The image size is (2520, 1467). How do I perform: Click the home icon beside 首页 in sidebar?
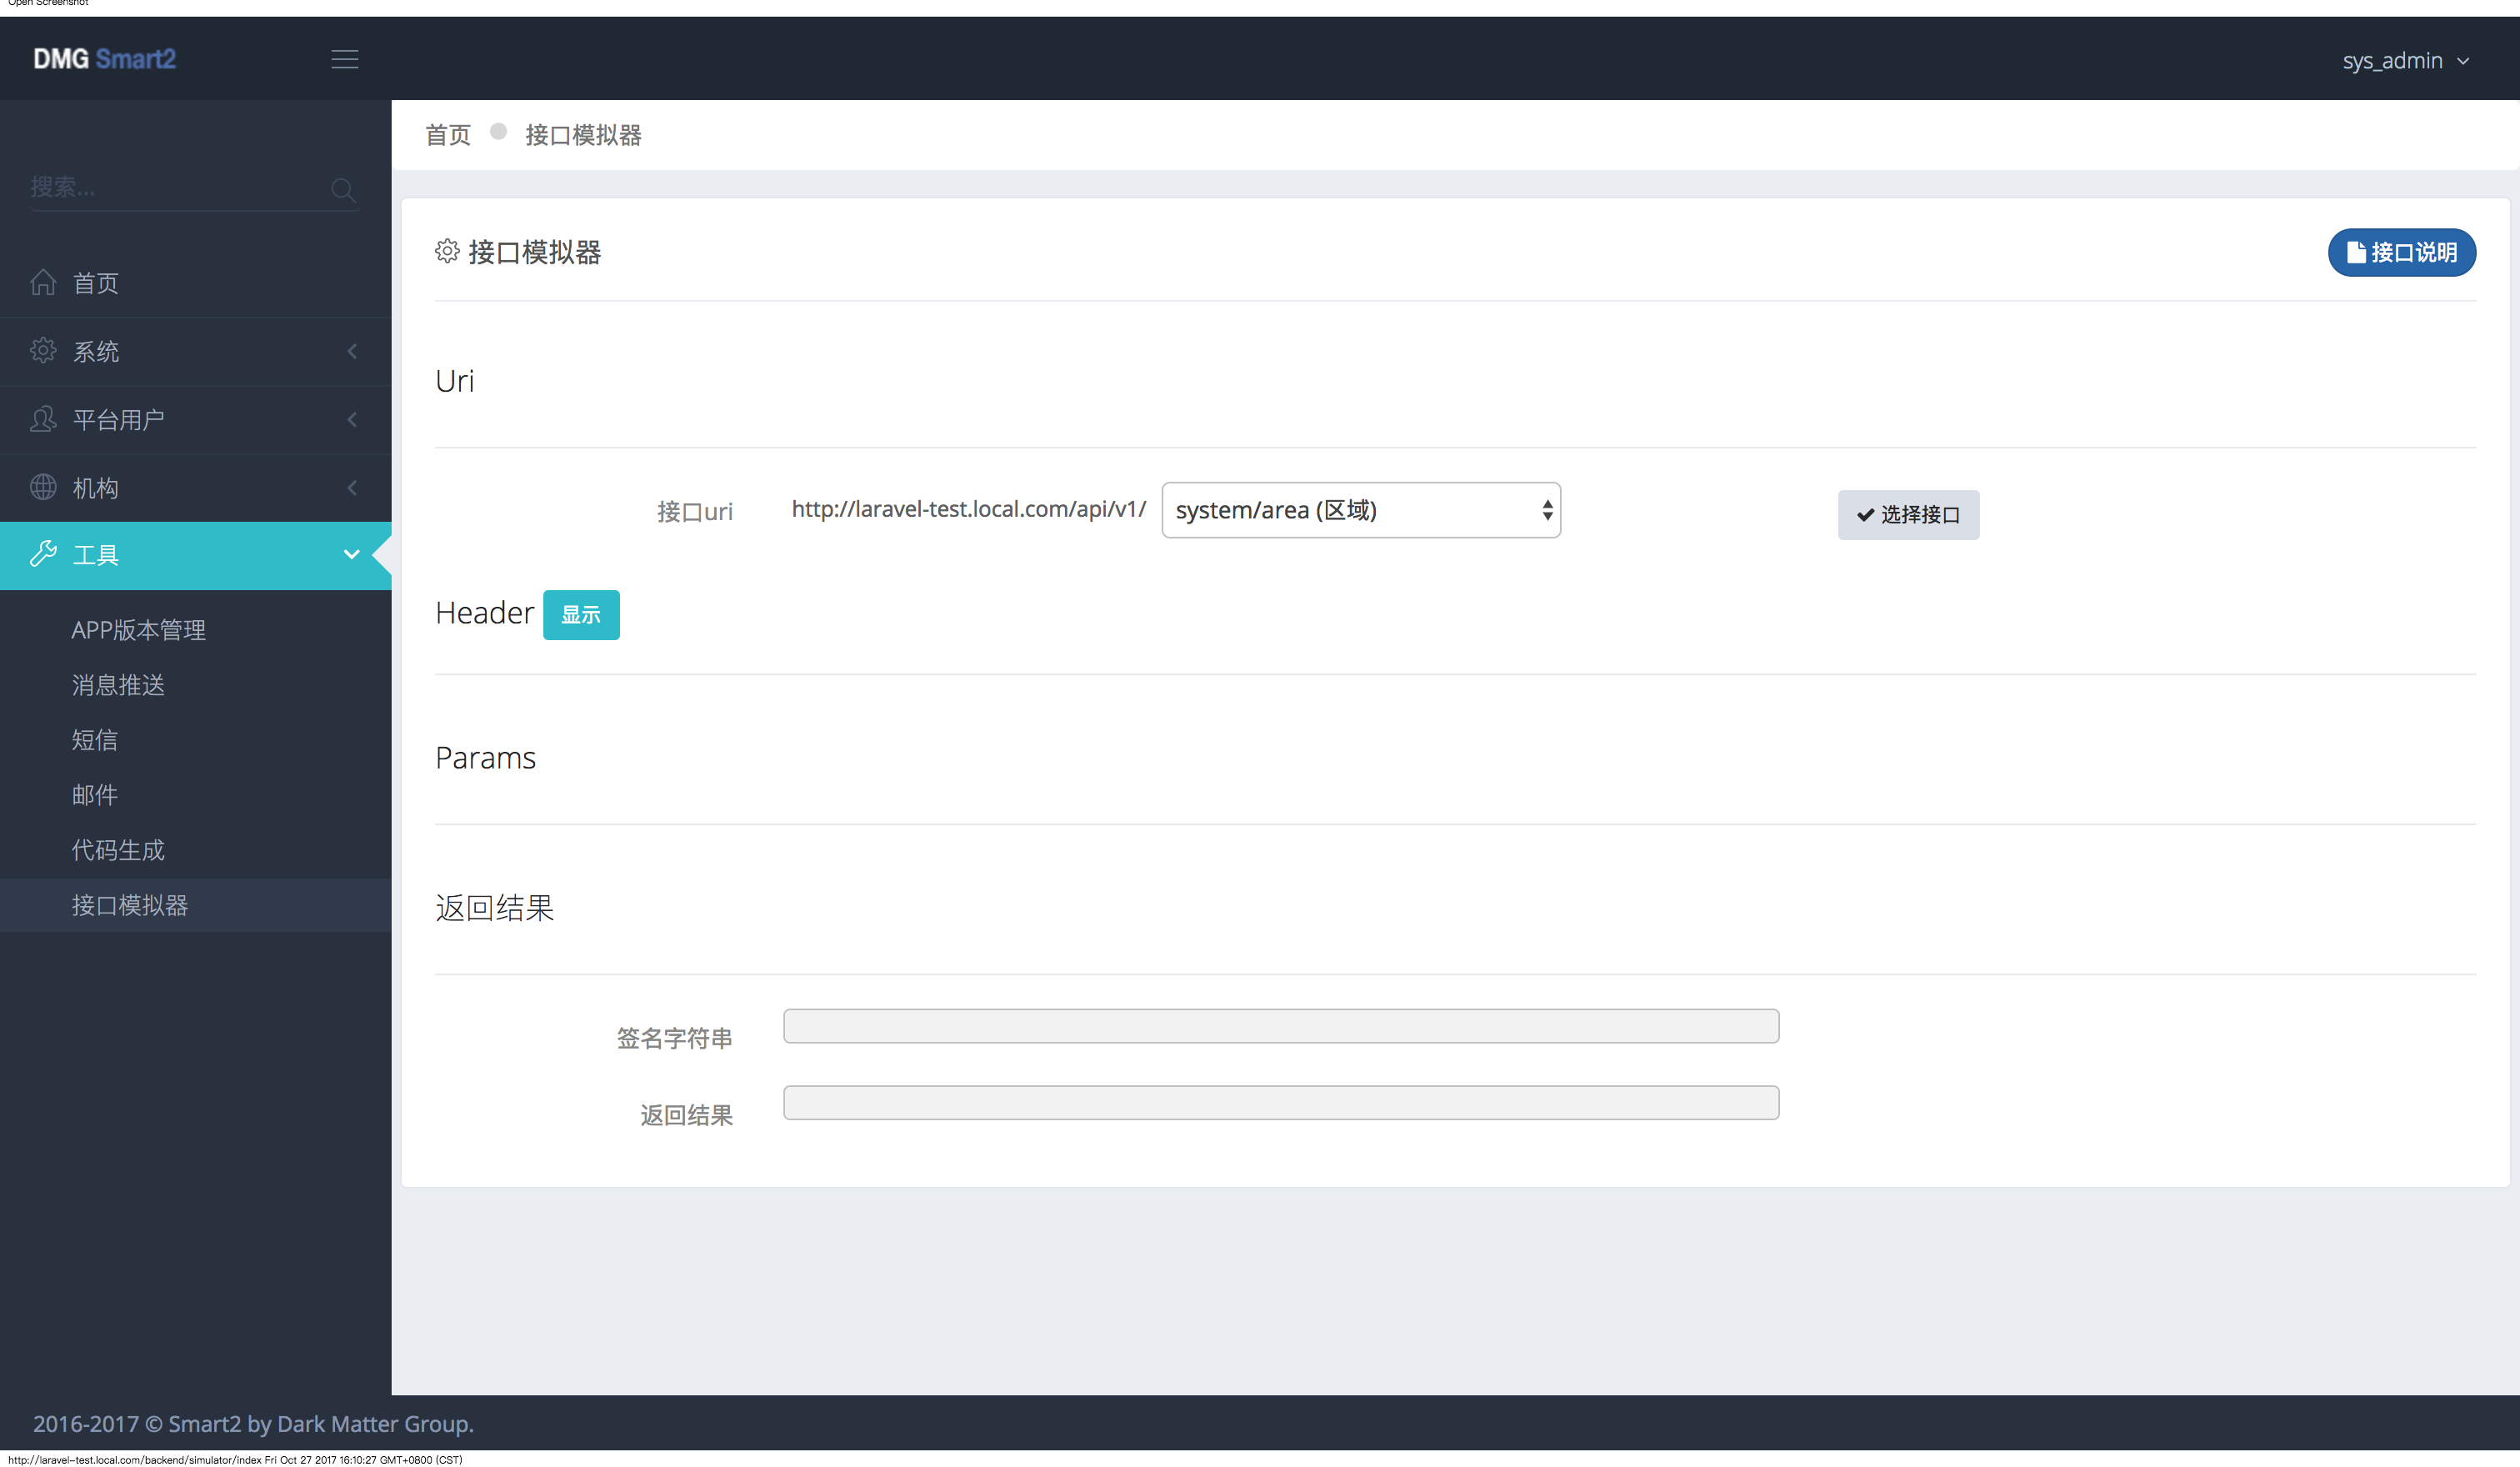click(x=43, y=282)
